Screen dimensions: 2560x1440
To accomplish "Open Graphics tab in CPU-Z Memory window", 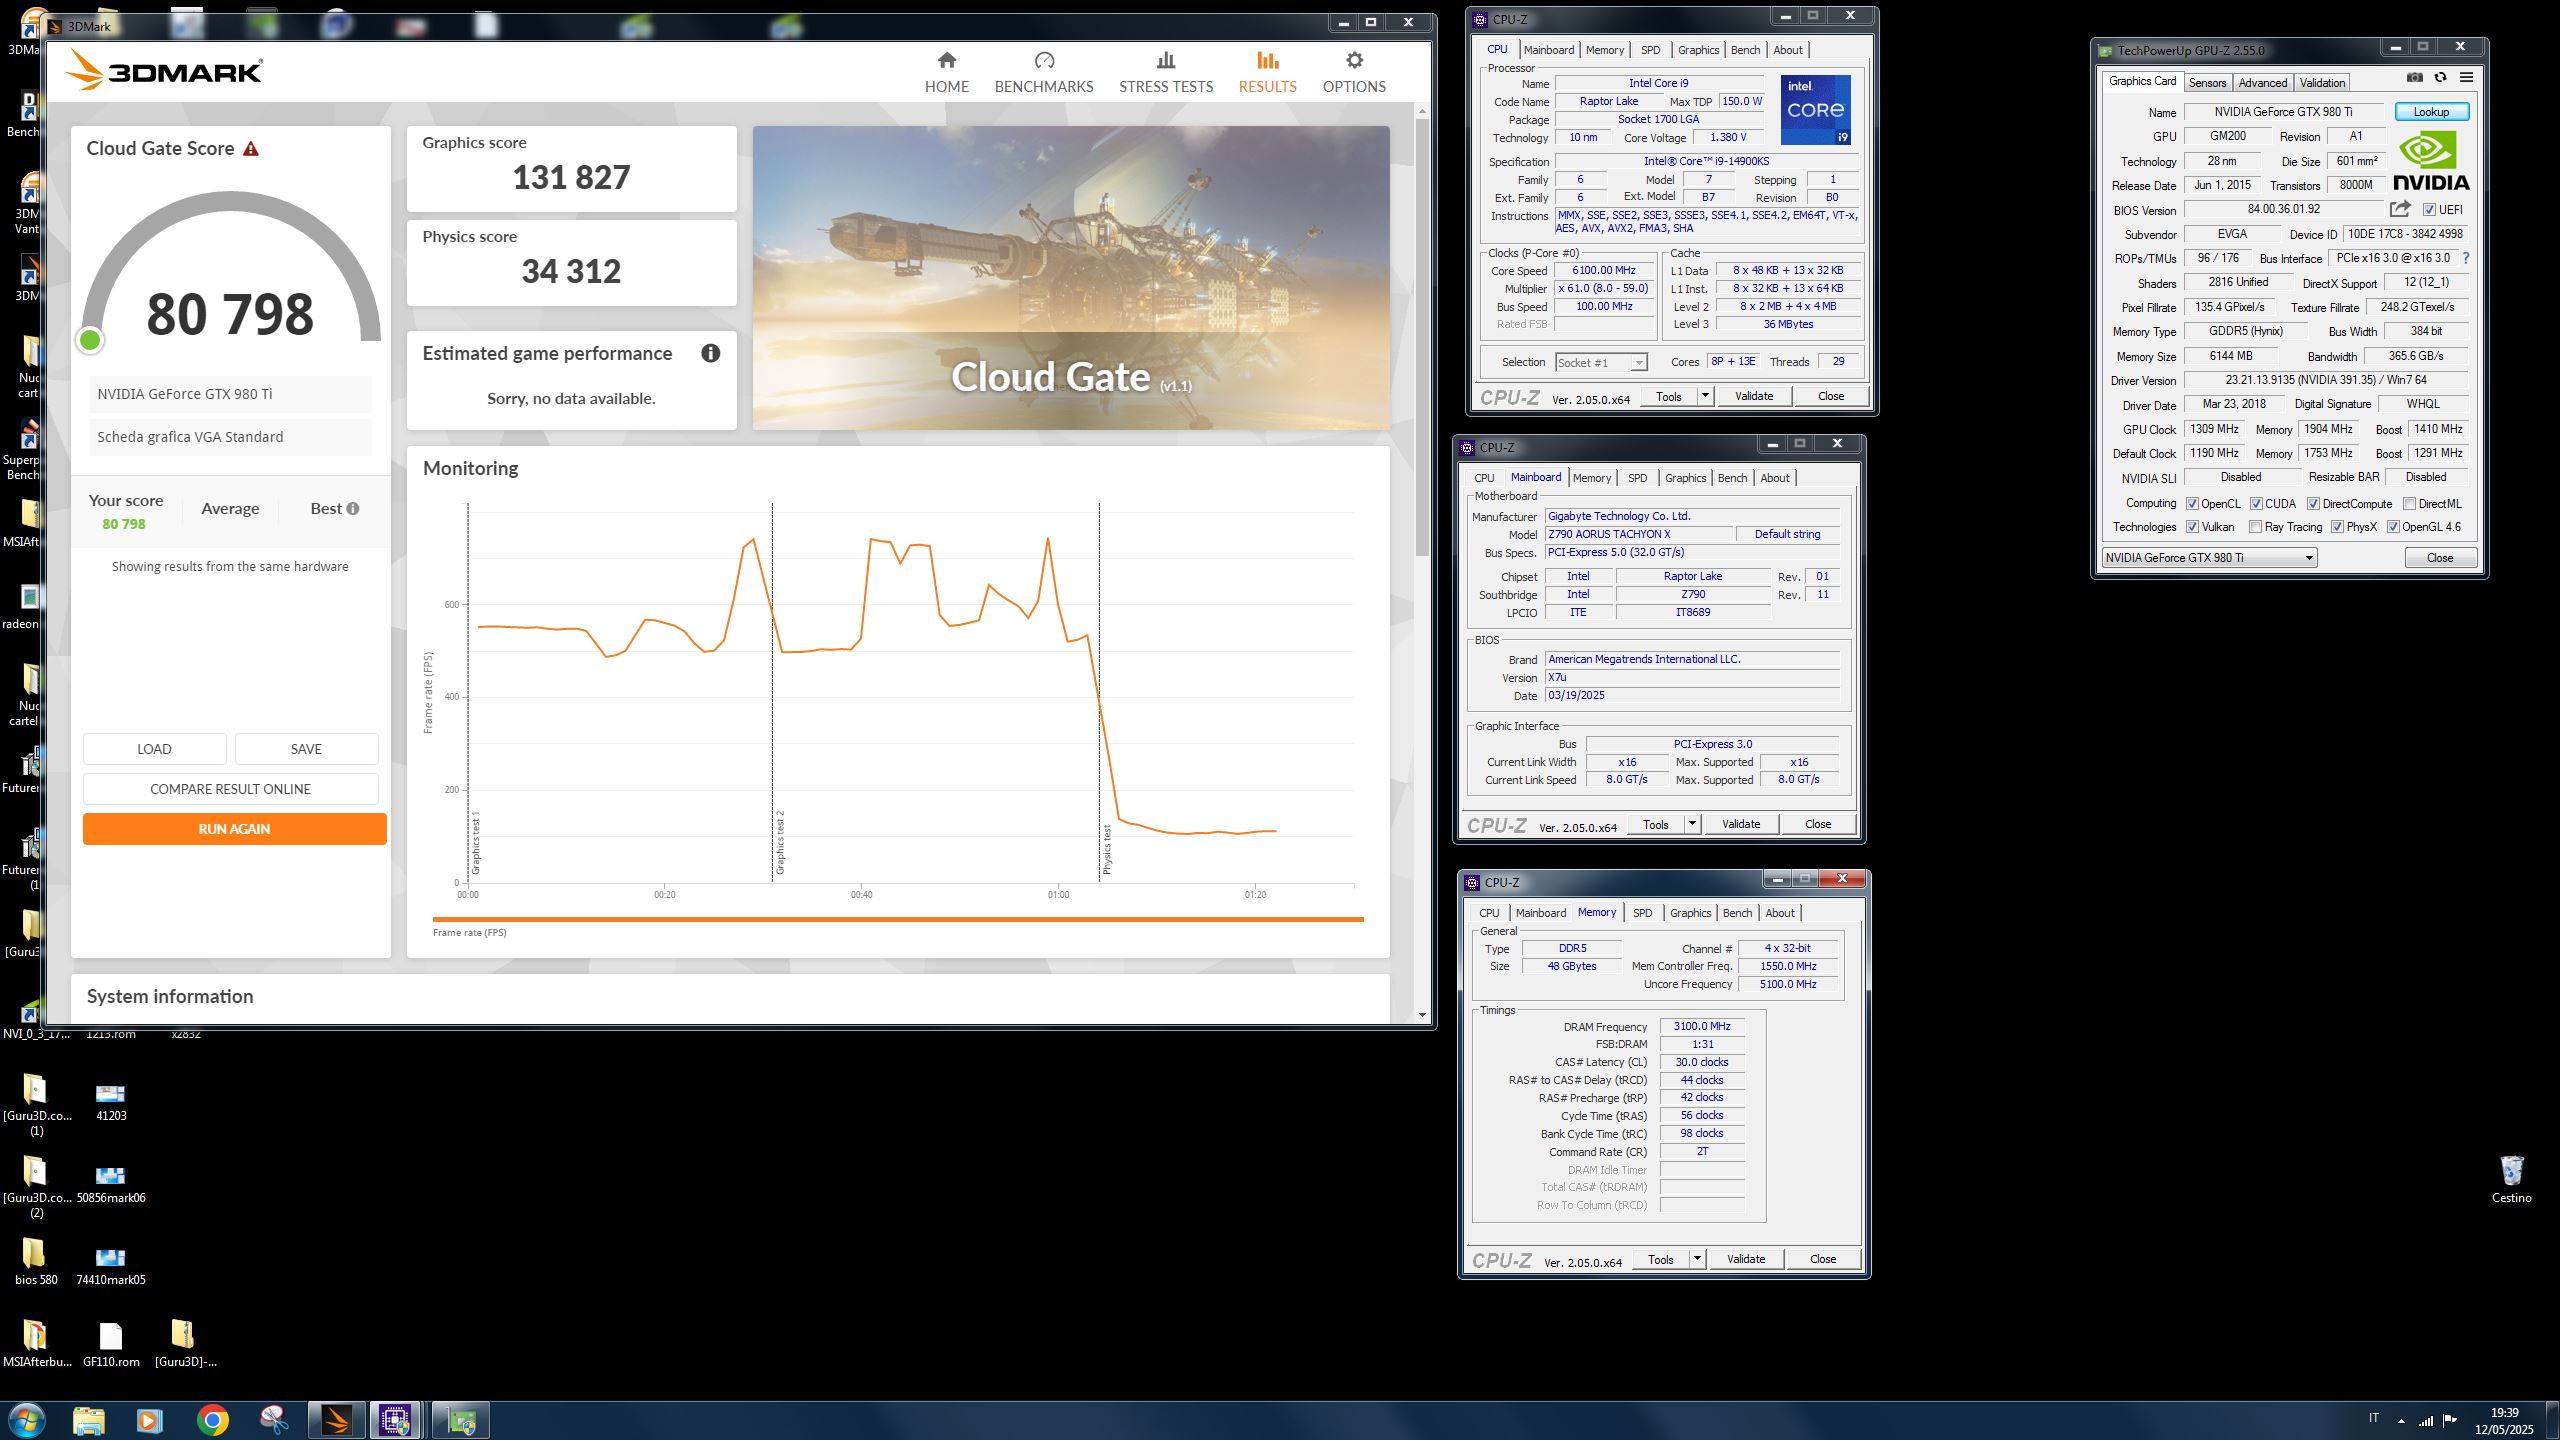I will (x=1690, y=913).
